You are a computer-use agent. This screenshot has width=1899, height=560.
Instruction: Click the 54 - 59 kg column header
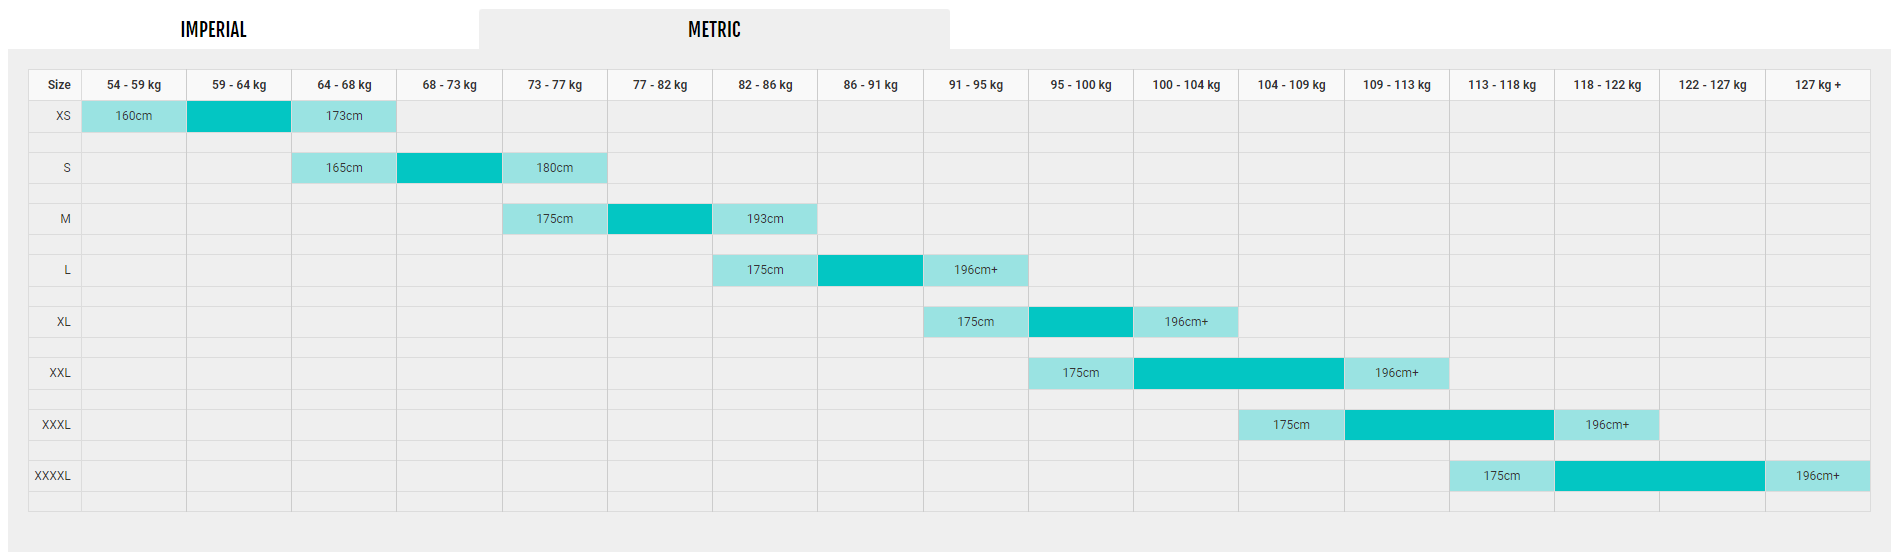pos(134,85)
